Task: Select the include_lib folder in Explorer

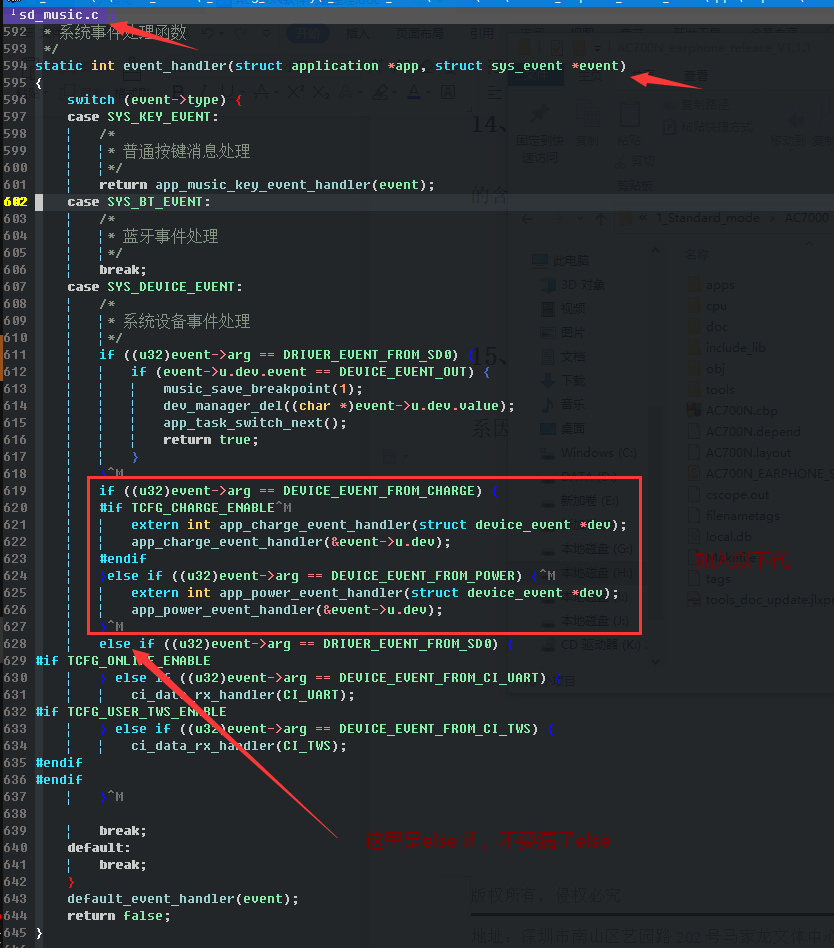Action: pyautogui.click(x=727, y=348)
